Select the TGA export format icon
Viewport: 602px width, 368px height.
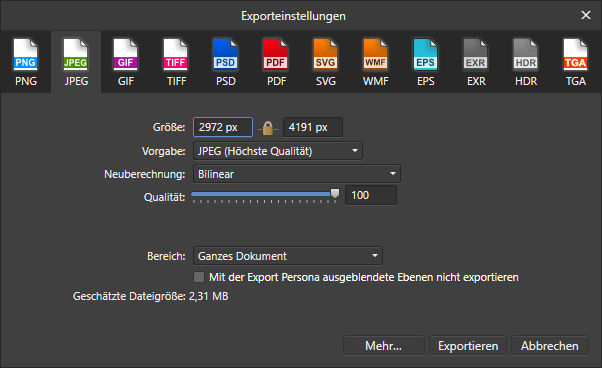576,62
